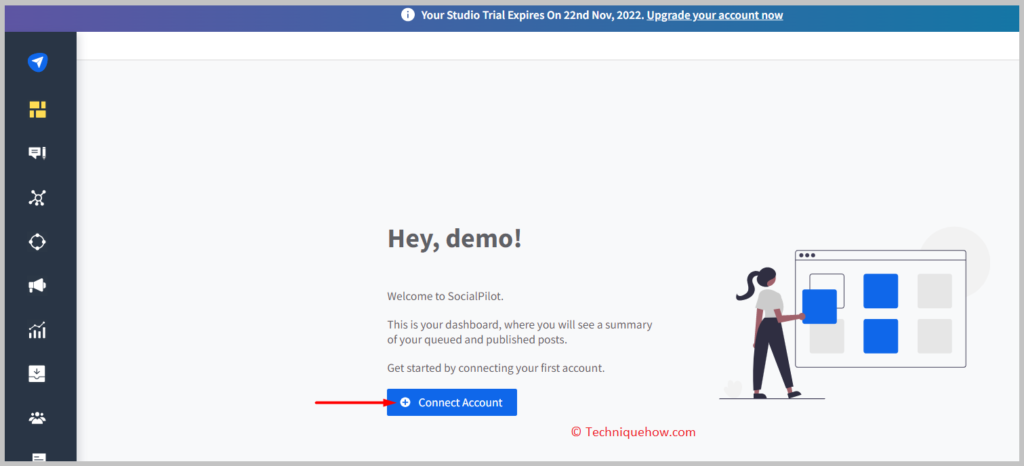The height and width of the screenshot is (466, 1024).
Task: Click the SocialPilot logo icon
Action: click(x=37, y=63)
